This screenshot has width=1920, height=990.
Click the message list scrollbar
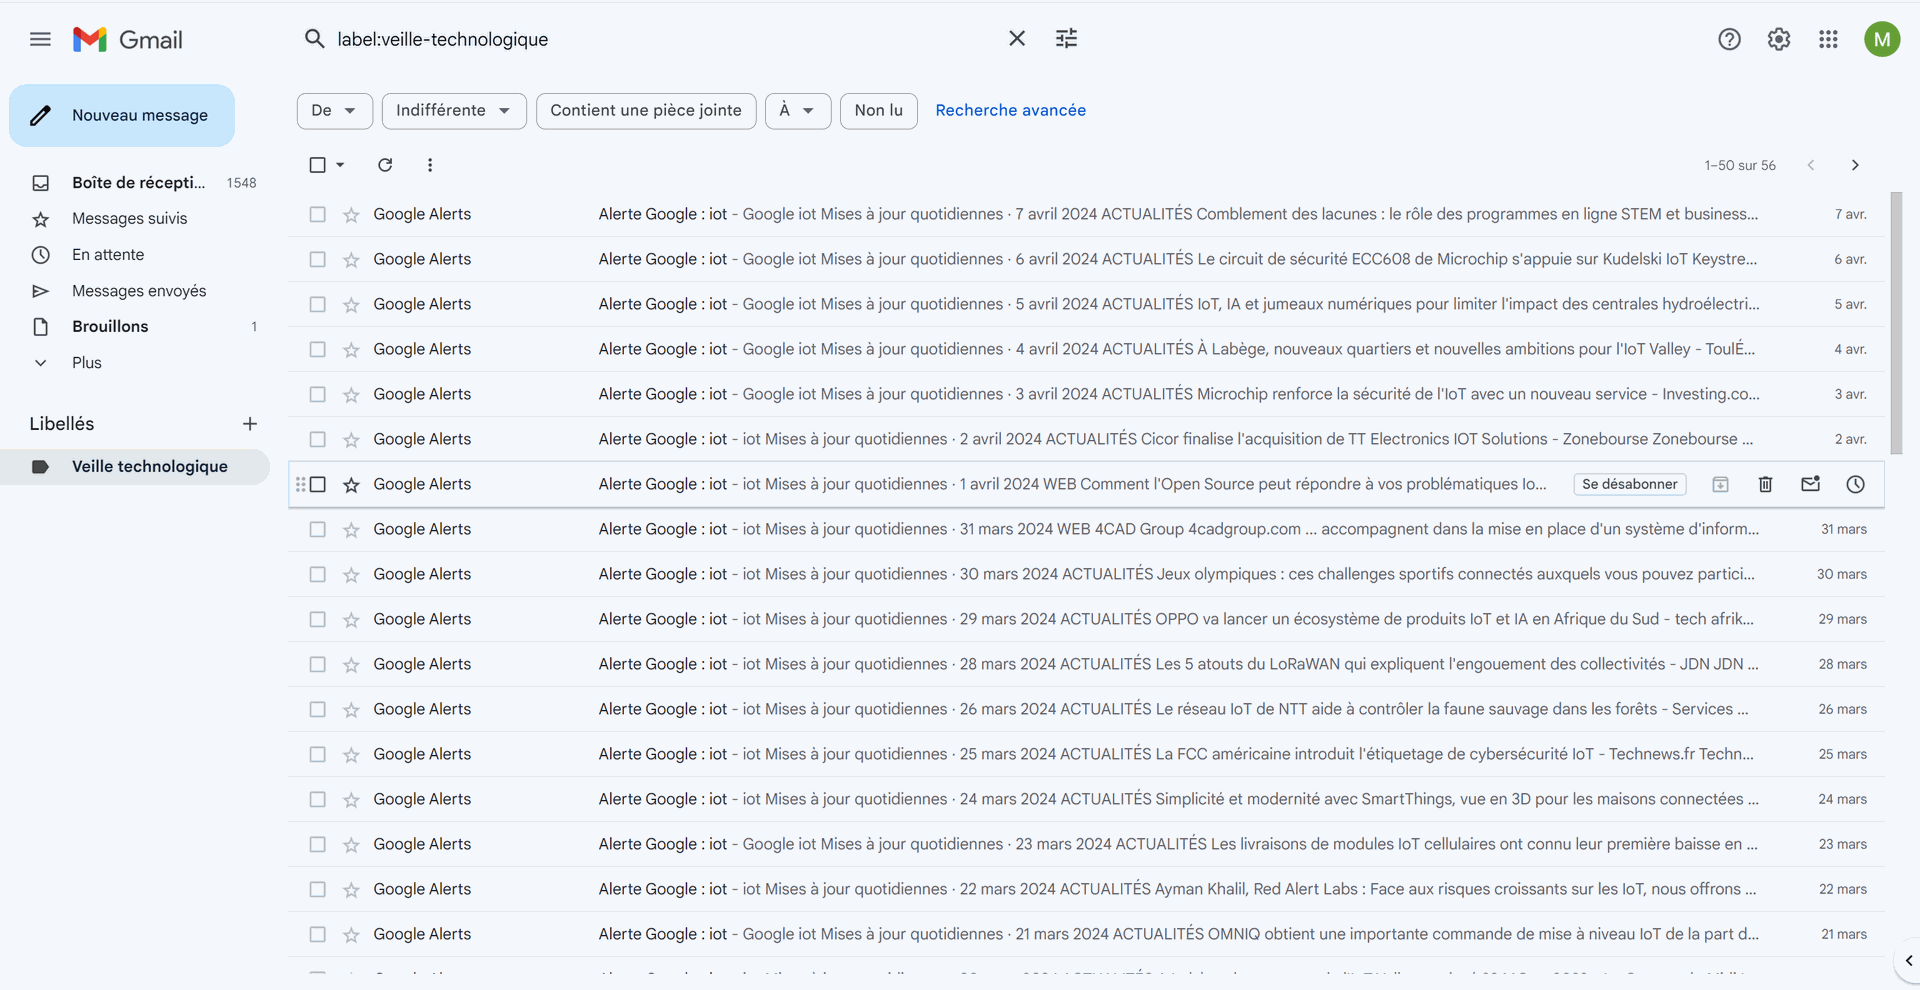pos(1897,324)
